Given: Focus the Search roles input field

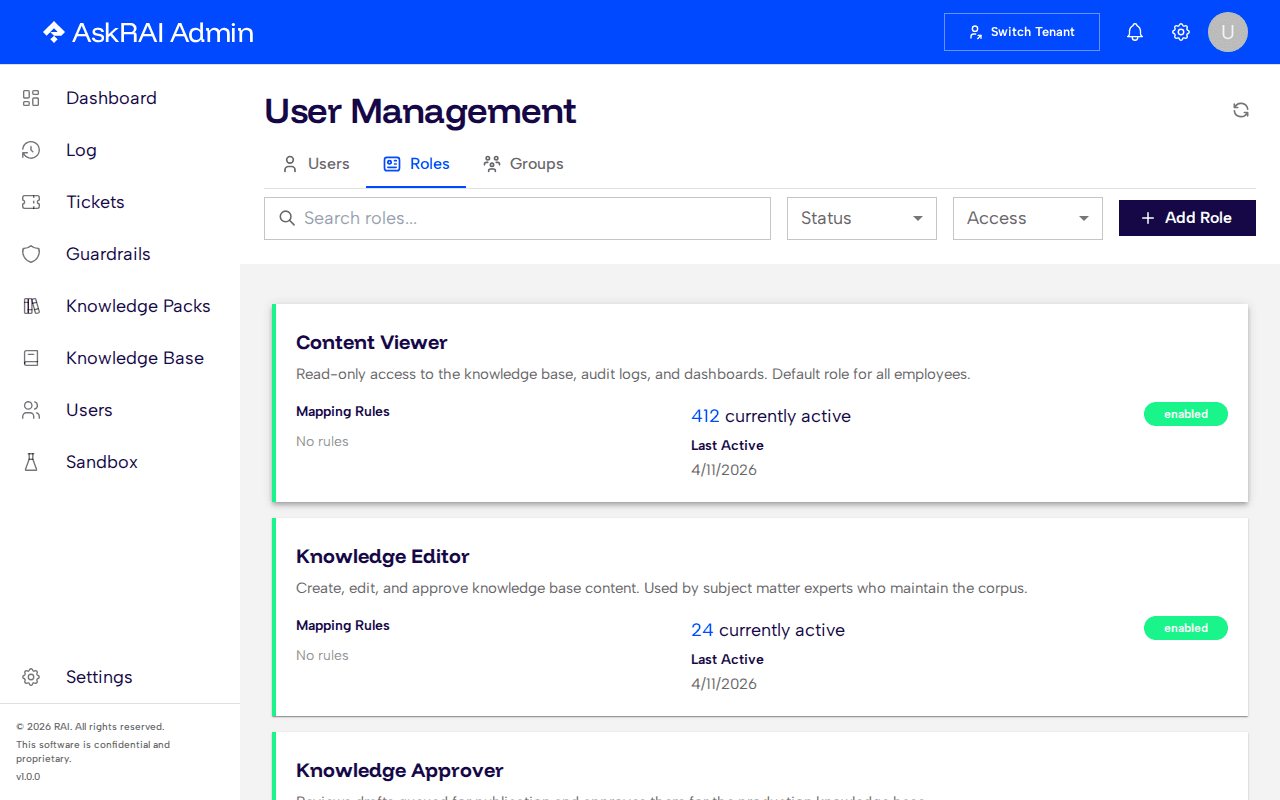Looking at the screenshot, I should [x=517, y=218].
